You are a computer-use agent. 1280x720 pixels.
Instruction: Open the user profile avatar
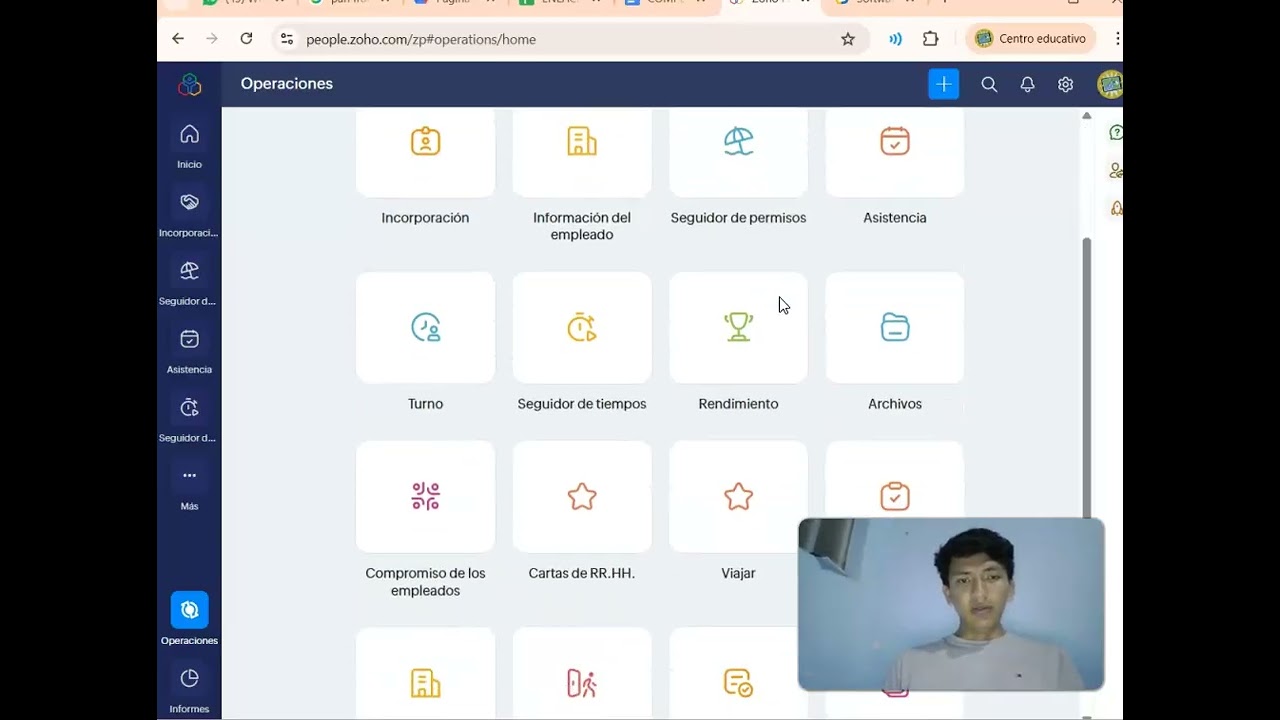pyautogui.click(x=1109, y=85)
